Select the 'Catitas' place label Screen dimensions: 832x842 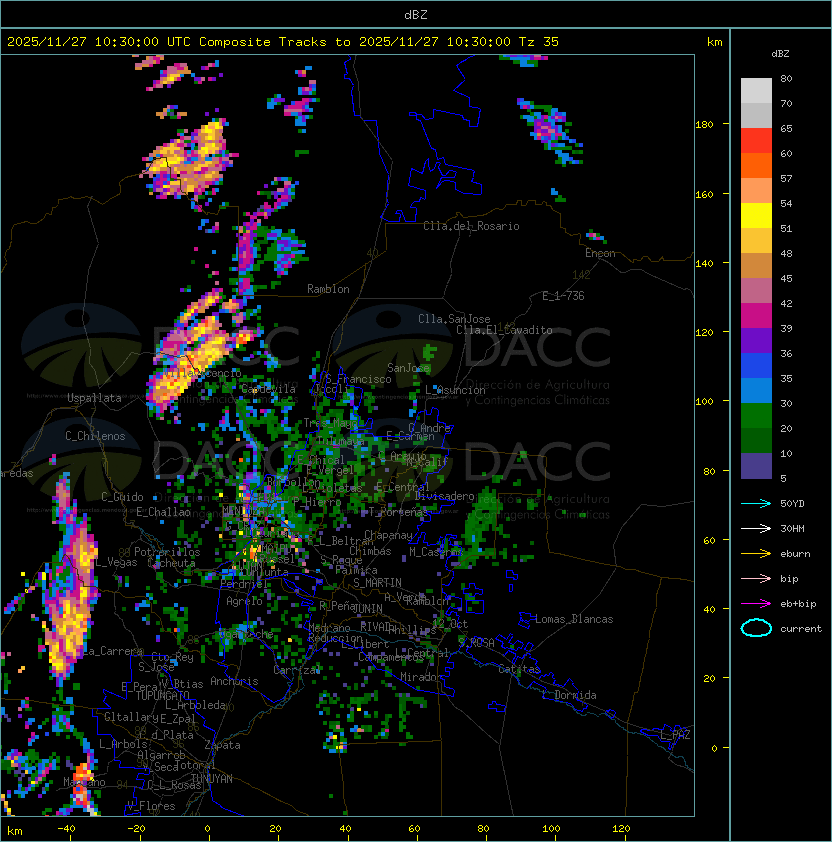(519, 669)
